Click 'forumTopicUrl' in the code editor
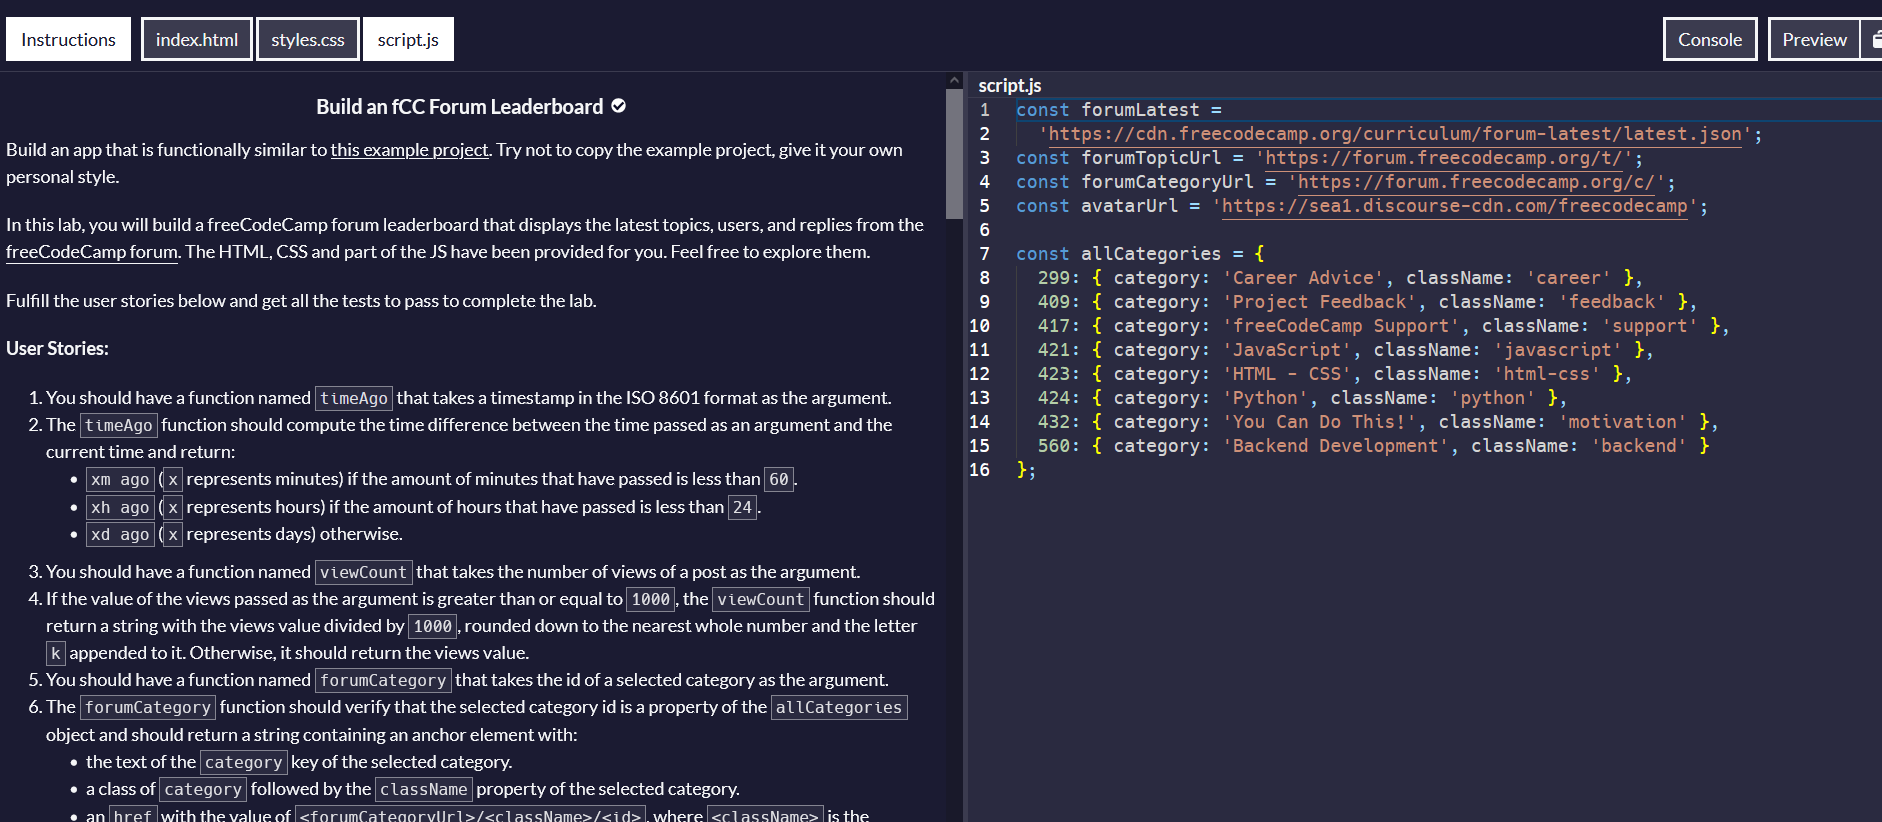The width and height of the screenshot is (1882, 822). tap(1151, 158)
